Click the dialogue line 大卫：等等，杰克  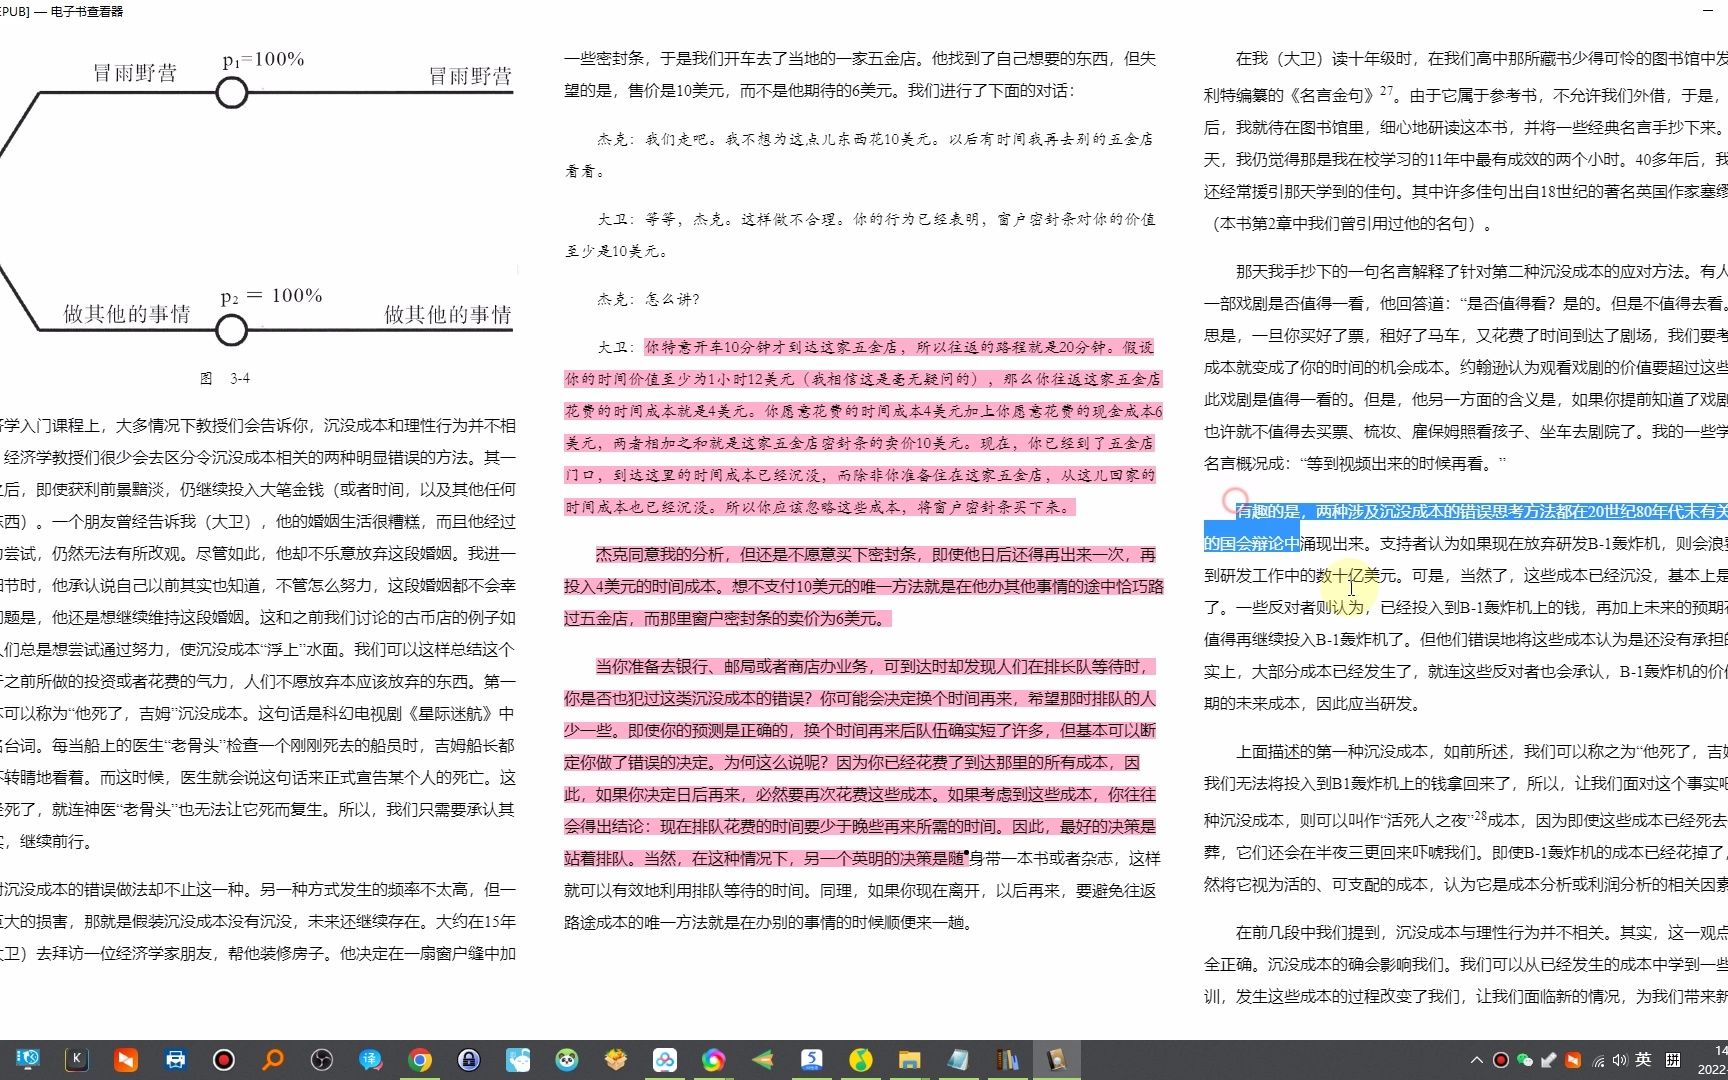pos(861,235)
